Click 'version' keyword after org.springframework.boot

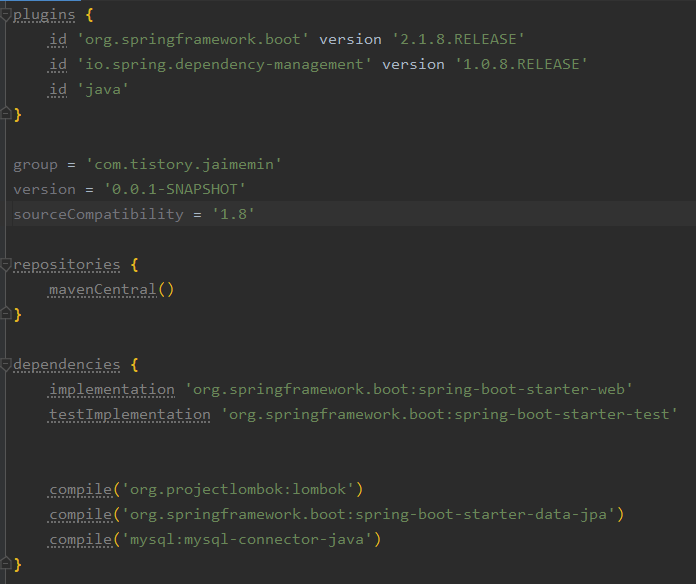350,39
